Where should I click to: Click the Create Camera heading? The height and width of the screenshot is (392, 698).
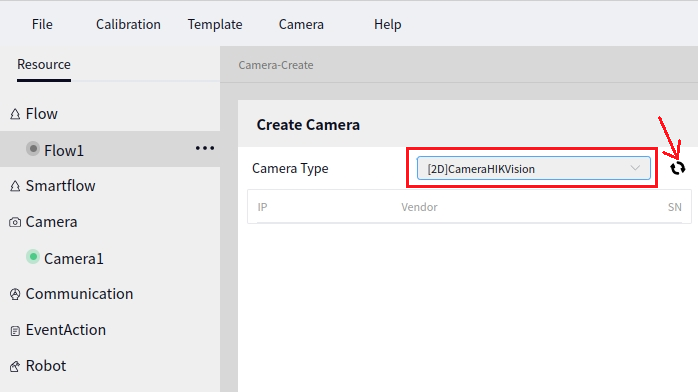point(308,125)
